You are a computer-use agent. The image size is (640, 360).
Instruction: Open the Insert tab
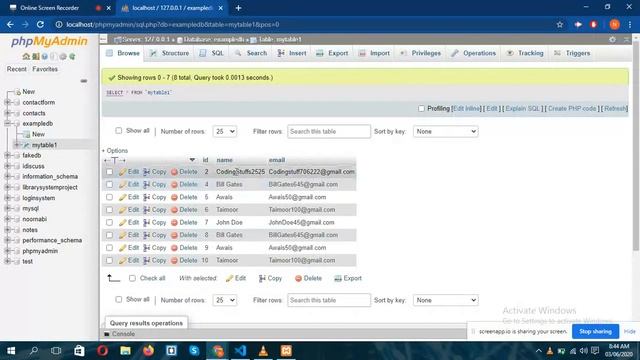(292, 53)
